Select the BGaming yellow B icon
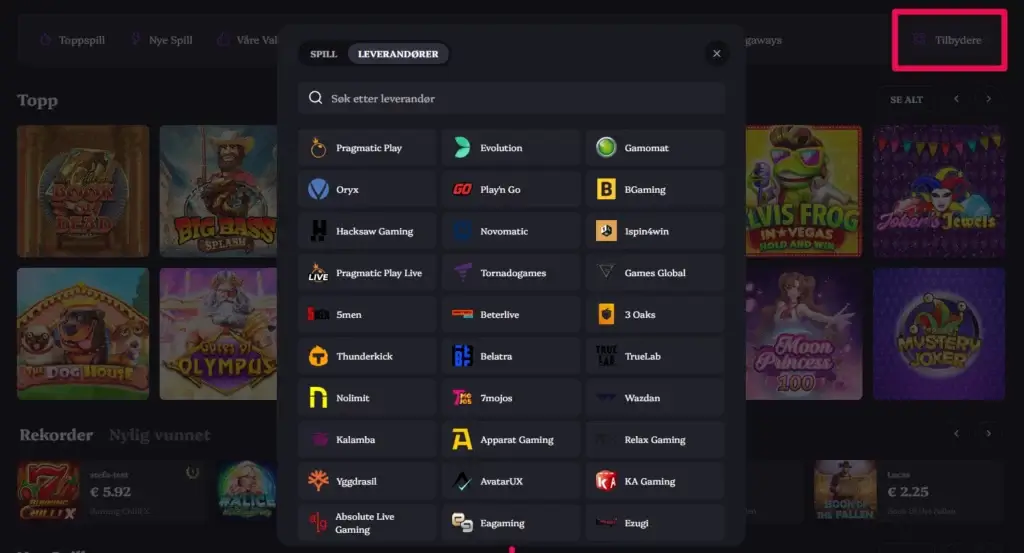The image size is (1024, 553). click(606, 189)
